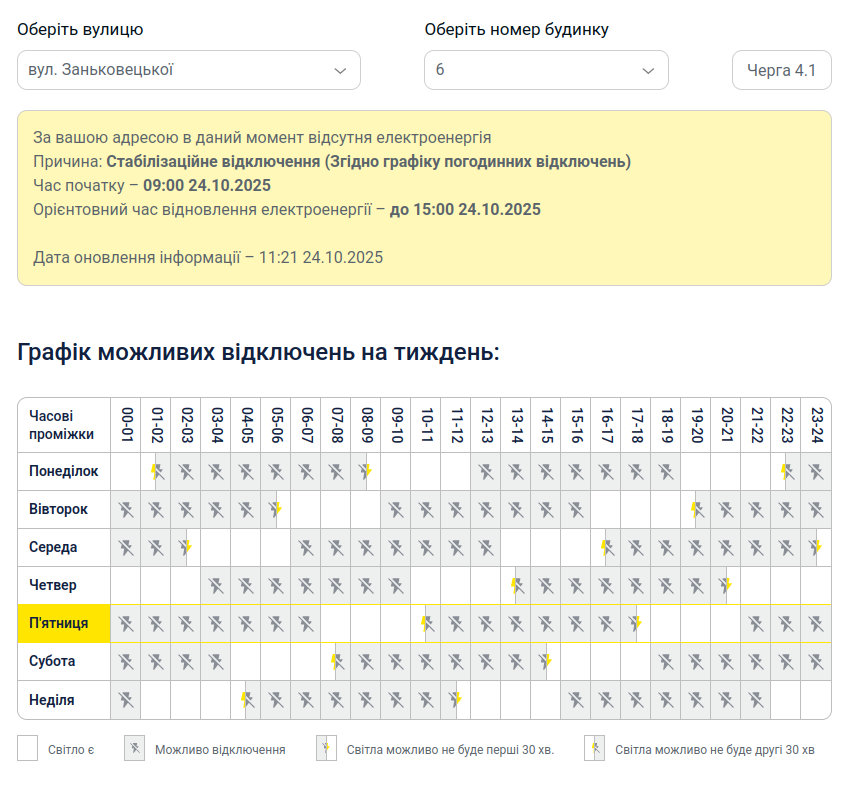Click the Вівторок 19-20 half-hour outage icon
This screenshot has height=788, width=854.
(697, 510)
